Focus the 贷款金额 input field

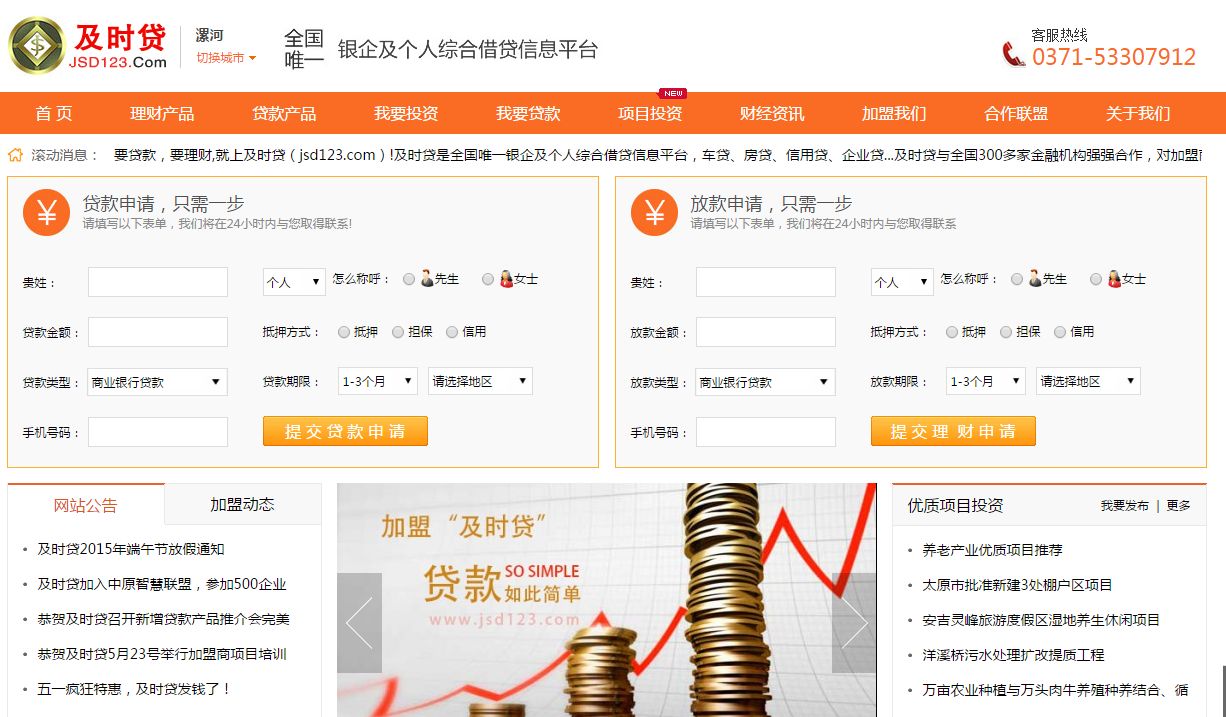(x=158, y=332)
